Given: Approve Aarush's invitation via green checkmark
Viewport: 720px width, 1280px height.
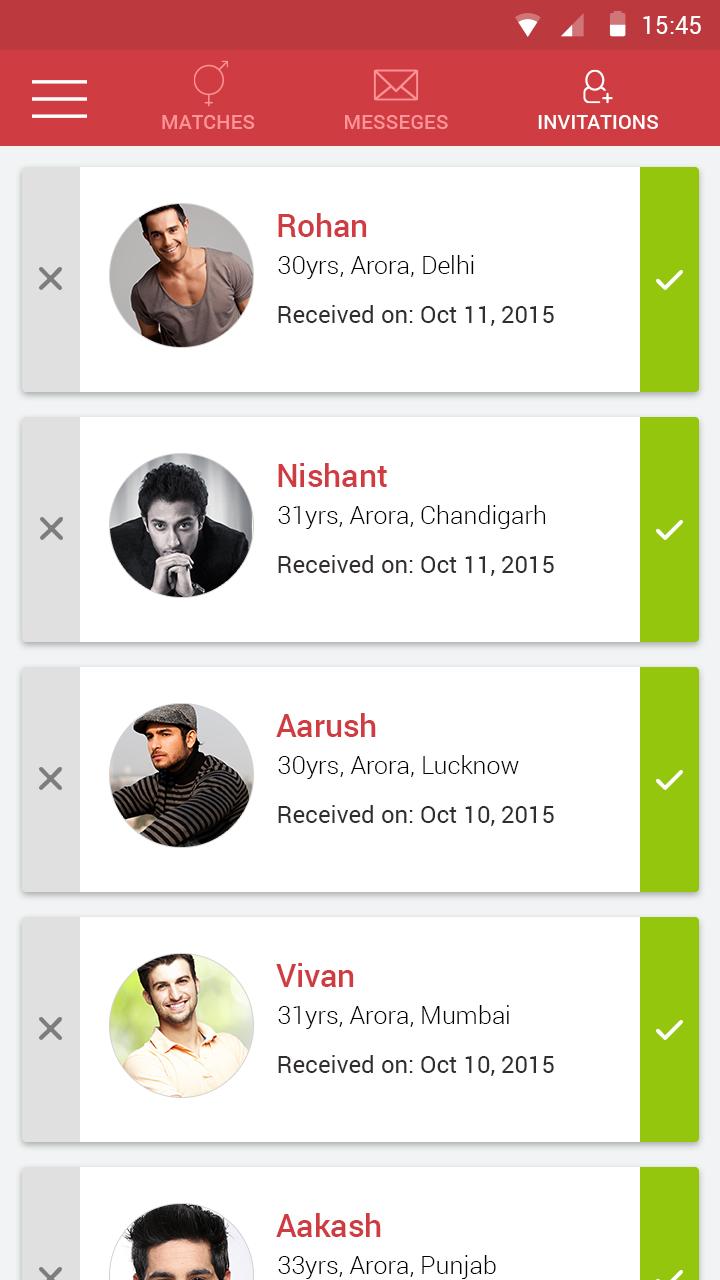Looking at the screenshot, I should (669, 779).
